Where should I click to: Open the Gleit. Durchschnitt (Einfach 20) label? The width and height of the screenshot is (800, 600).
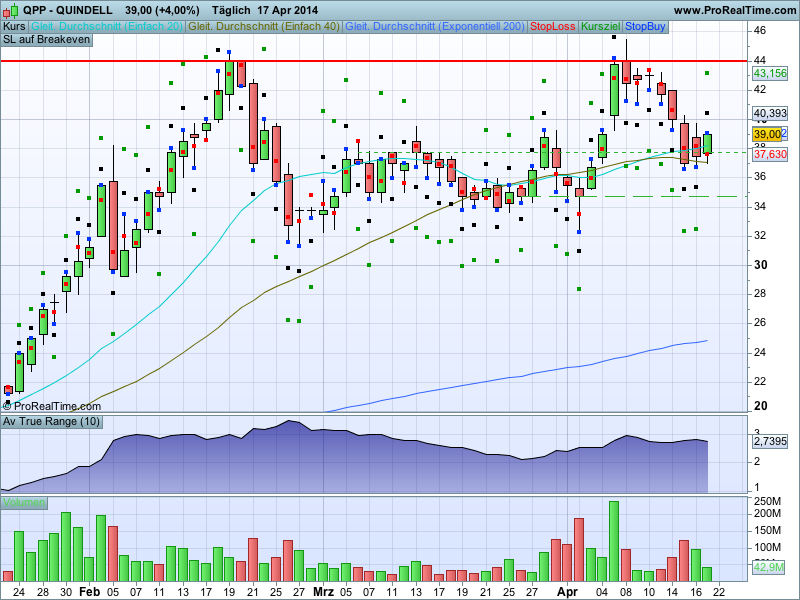(107, 27)
